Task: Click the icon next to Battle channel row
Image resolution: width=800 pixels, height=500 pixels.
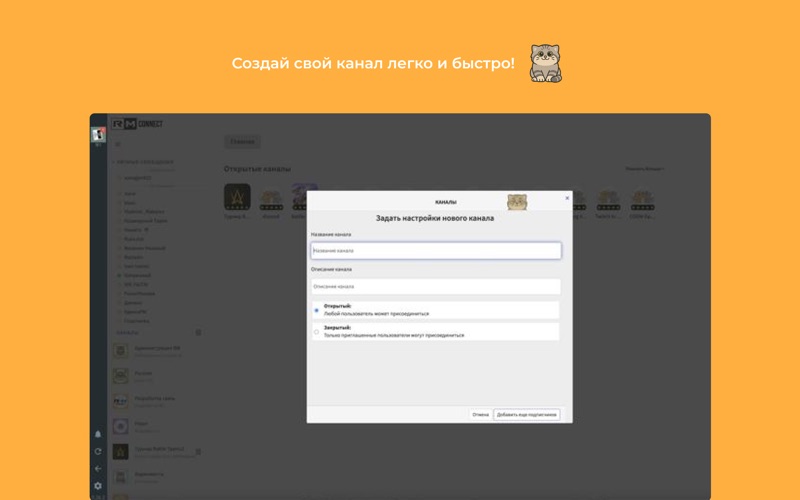Action: coord(198,452)
